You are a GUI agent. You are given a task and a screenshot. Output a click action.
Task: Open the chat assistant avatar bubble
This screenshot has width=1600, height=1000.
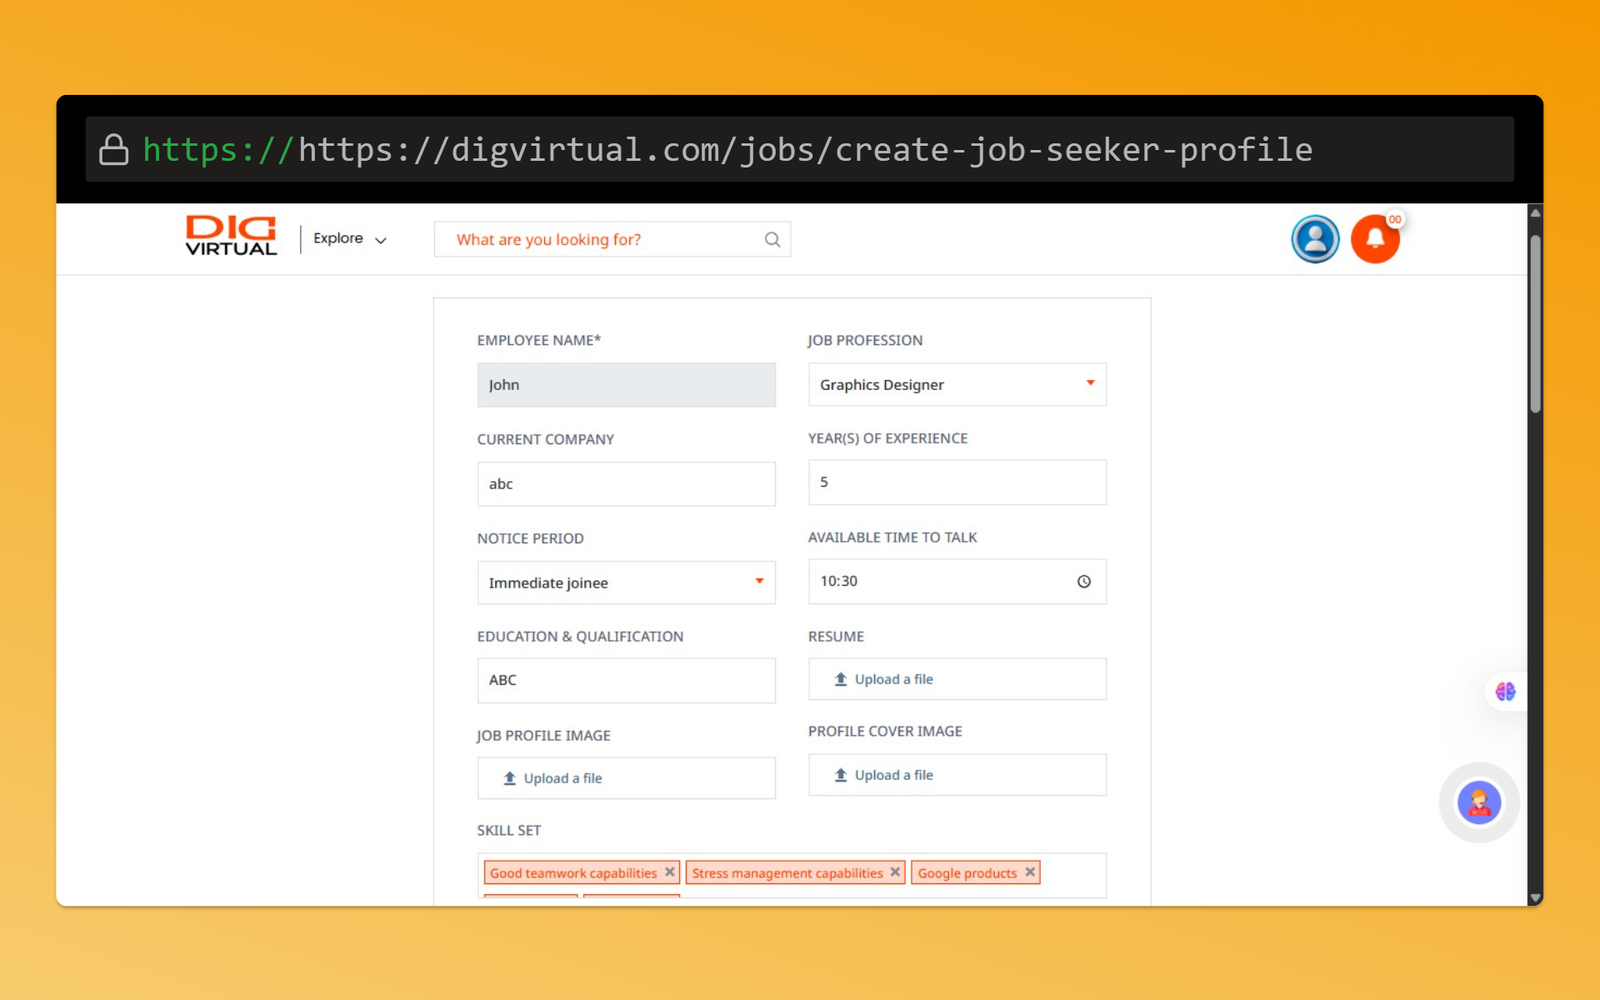(x=1479, y=802)
